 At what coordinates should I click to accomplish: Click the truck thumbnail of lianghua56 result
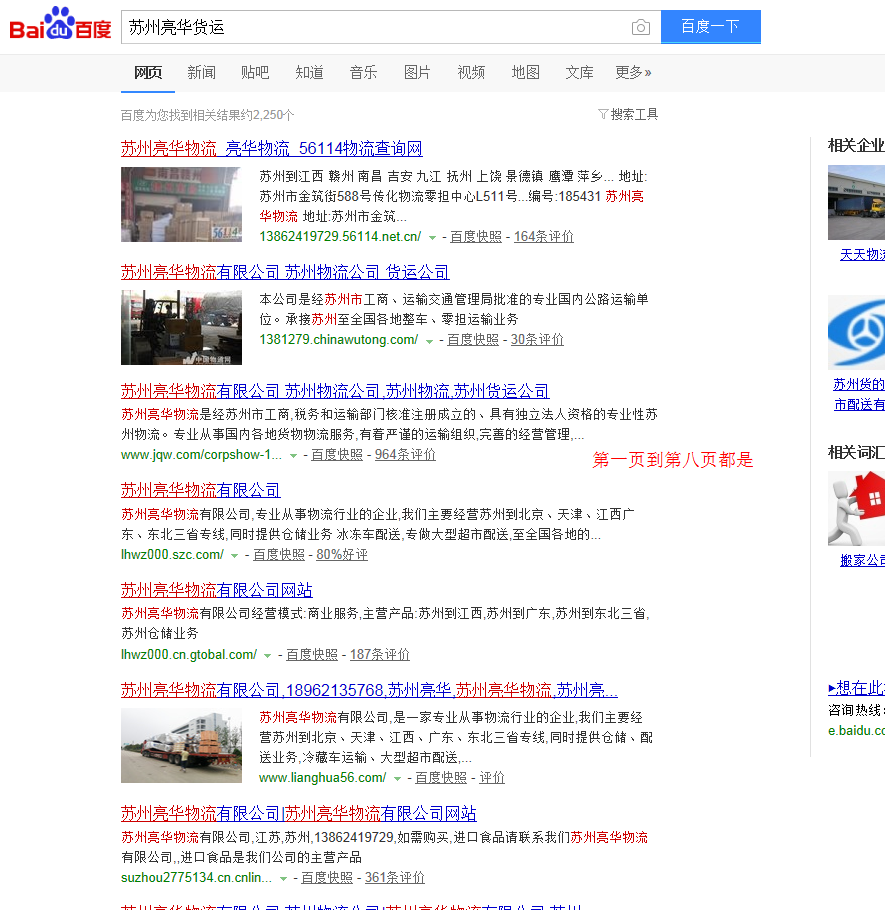point(181,745)
